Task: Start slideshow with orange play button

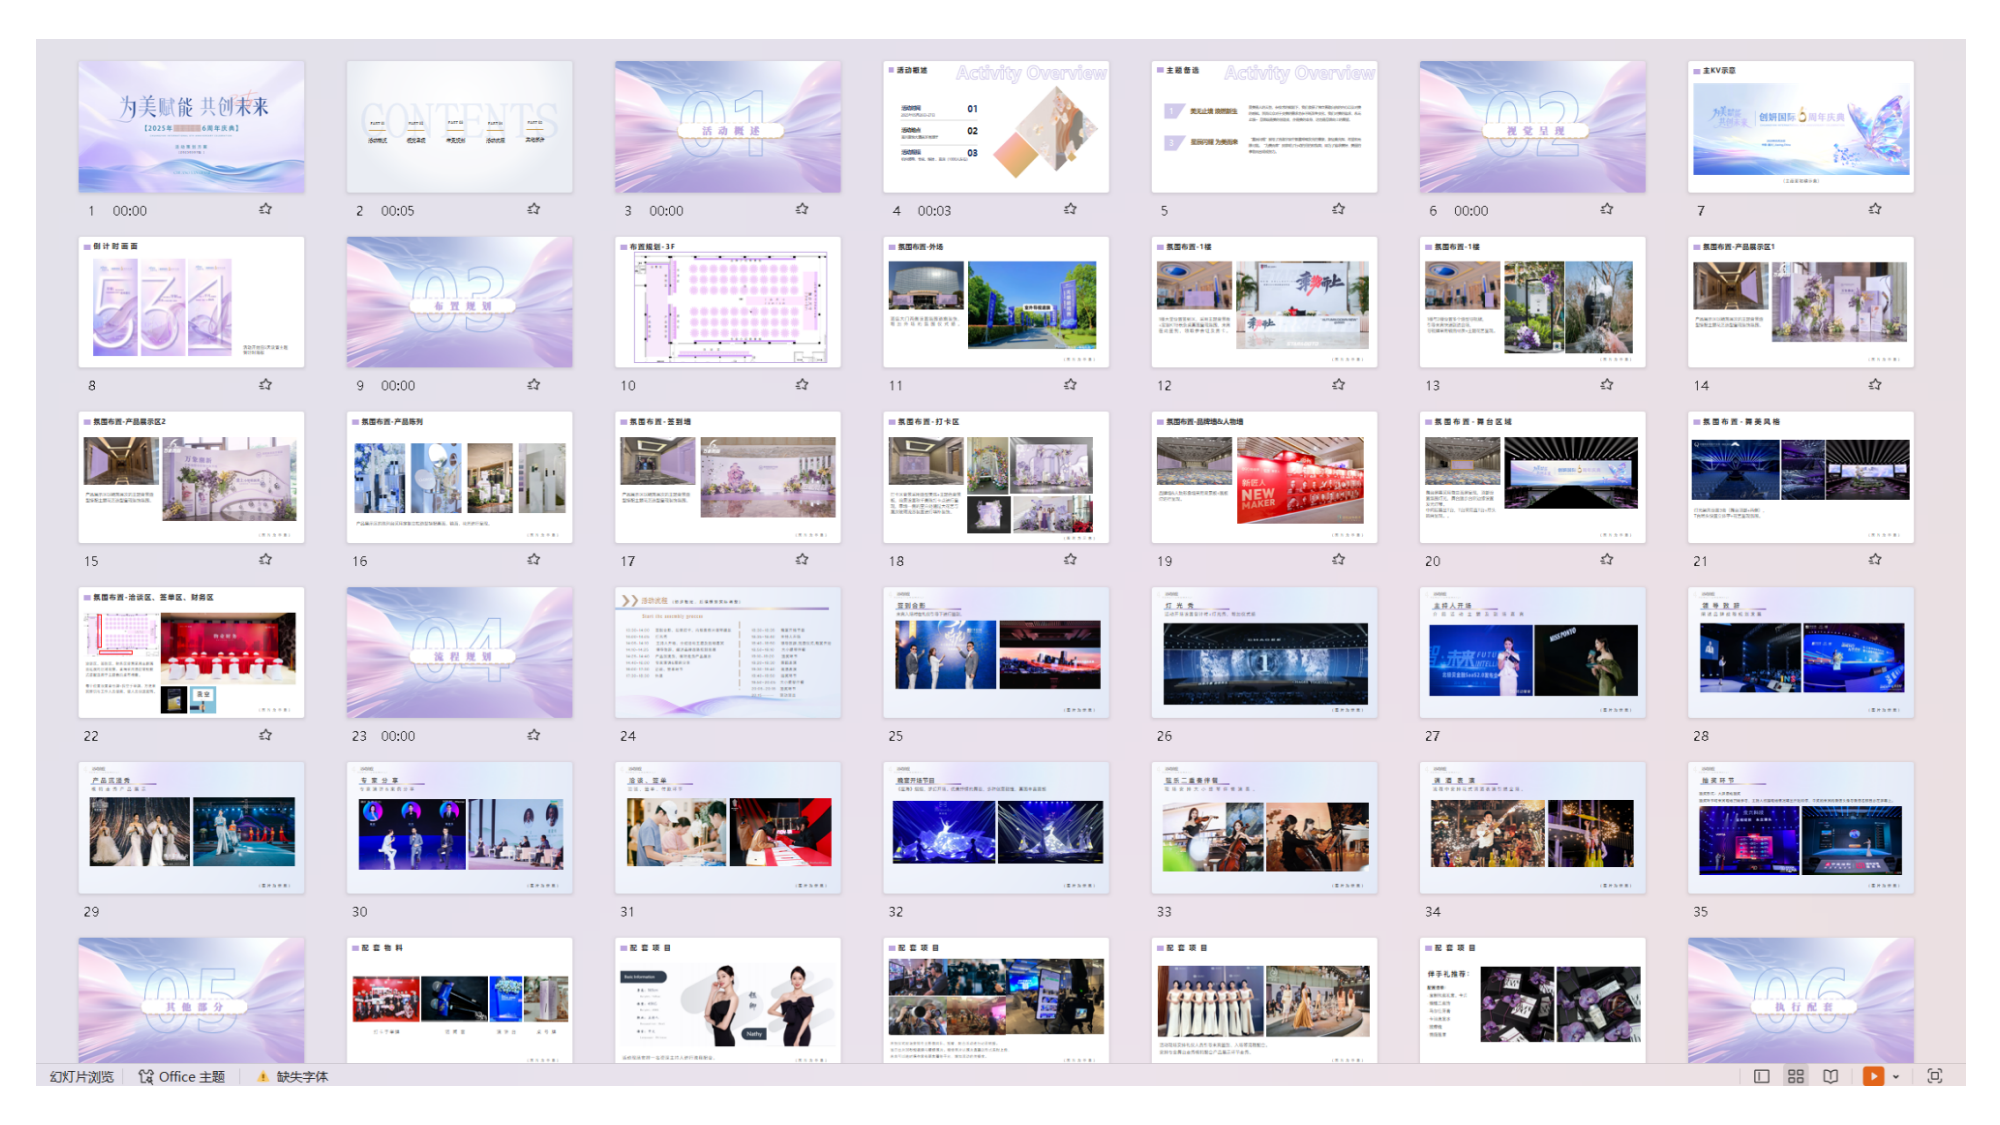Action: pos(1873,1076)
